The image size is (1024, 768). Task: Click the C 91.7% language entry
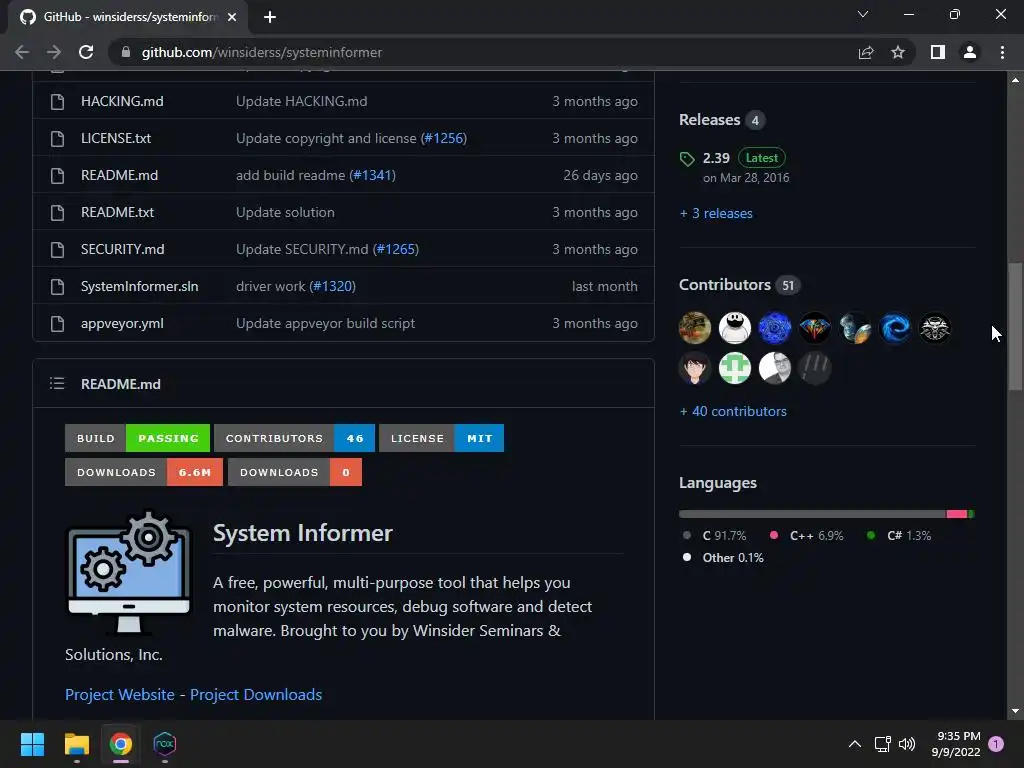(x=714, y=536)
